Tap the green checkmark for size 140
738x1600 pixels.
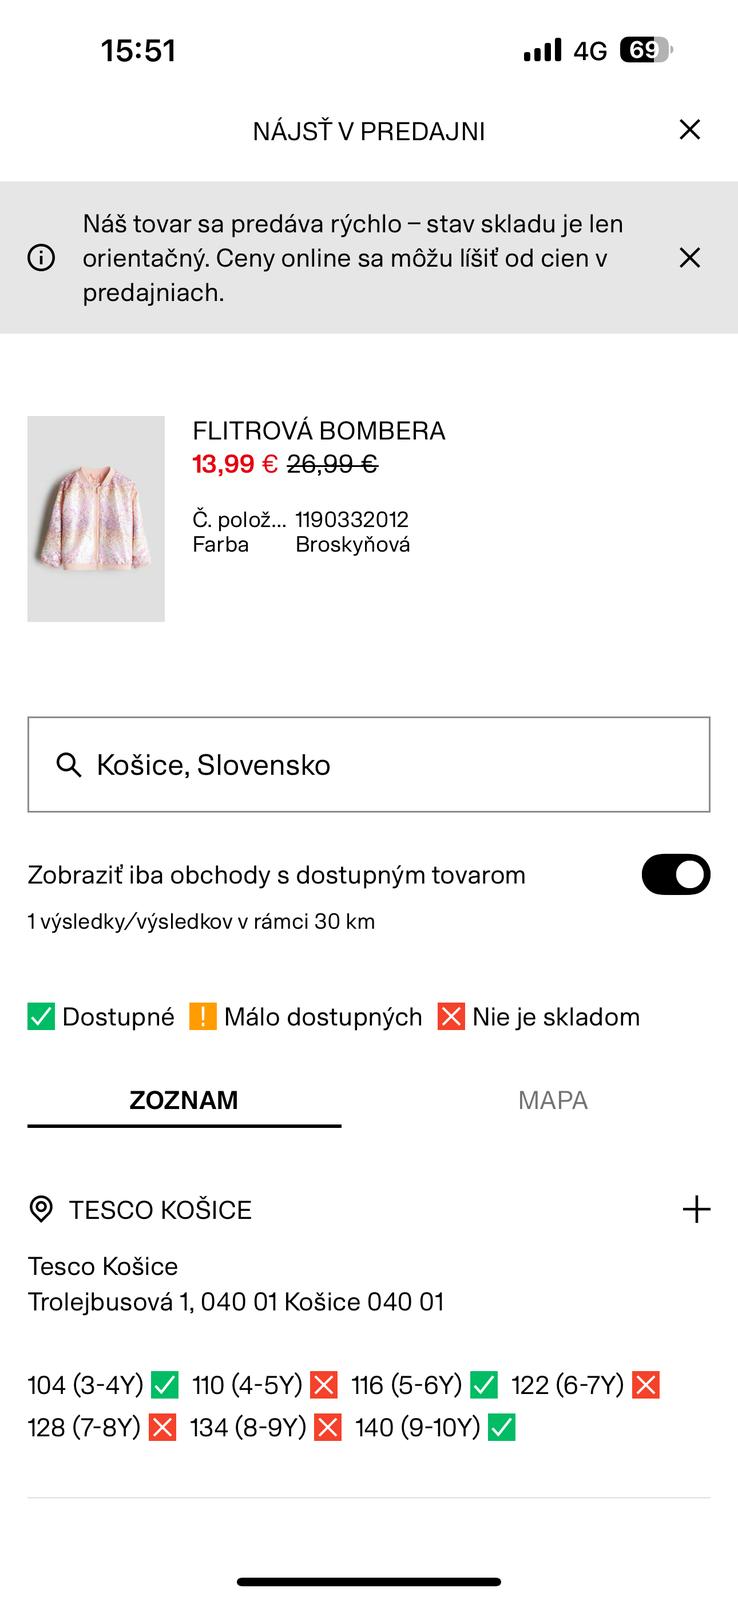502,1427
